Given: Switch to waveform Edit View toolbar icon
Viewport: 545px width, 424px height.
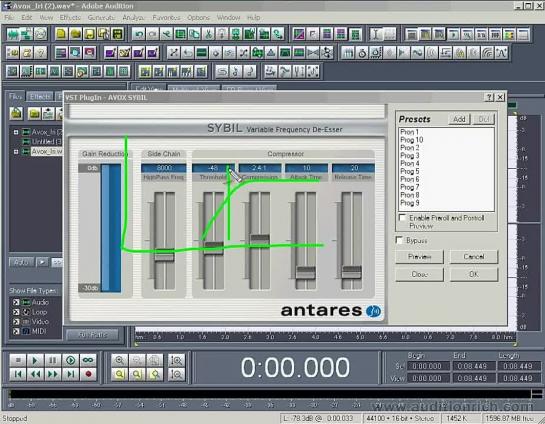Looking at the screenshot, I should (x=13, y=34).
